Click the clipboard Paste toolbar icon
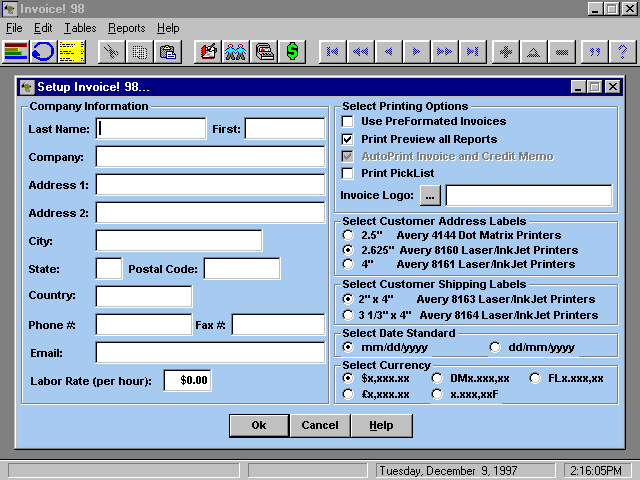The width and height of the screenshot is (640, 480). click(167, 51)
